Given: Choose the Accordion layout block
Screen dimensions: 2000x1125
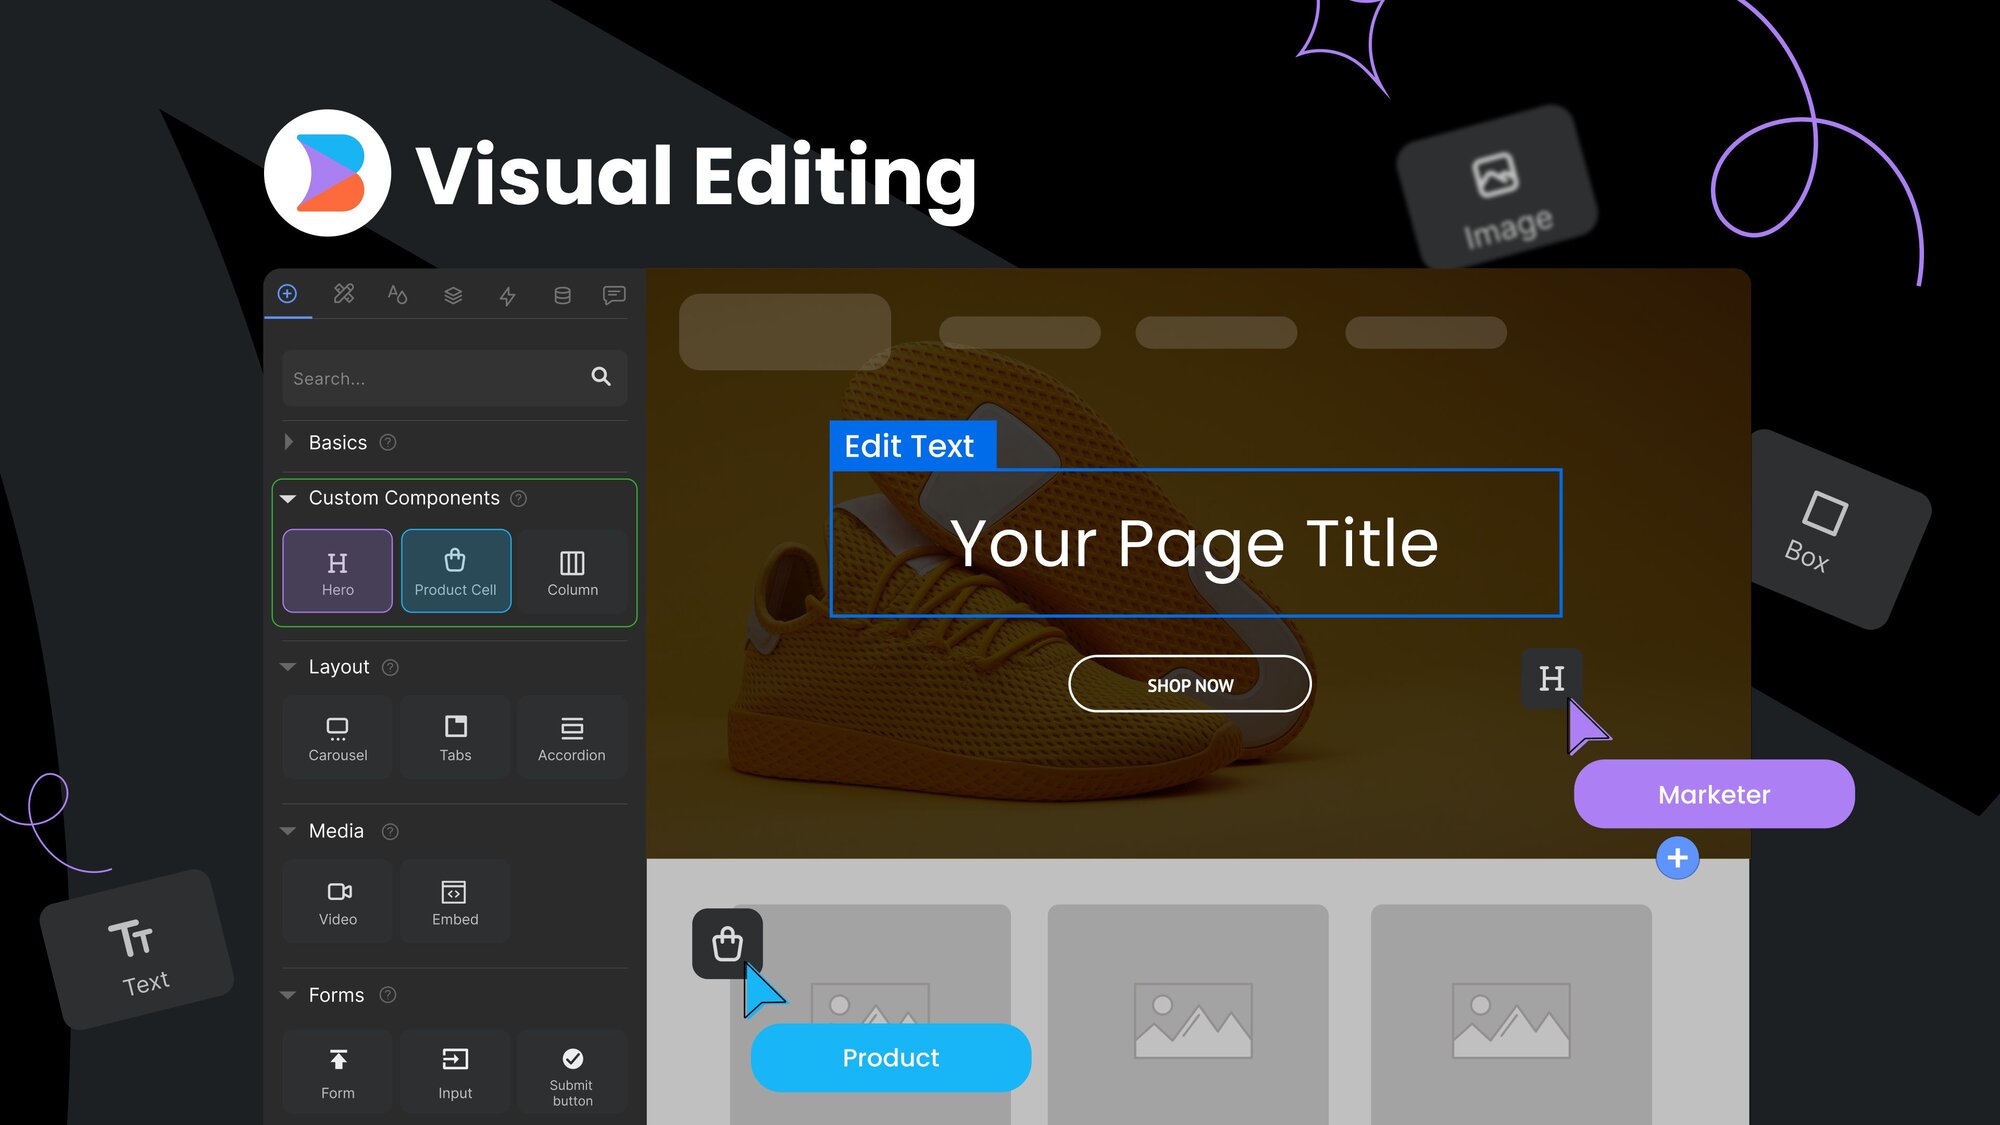Looking at the screenshot, I should click(x=571, y=738).
